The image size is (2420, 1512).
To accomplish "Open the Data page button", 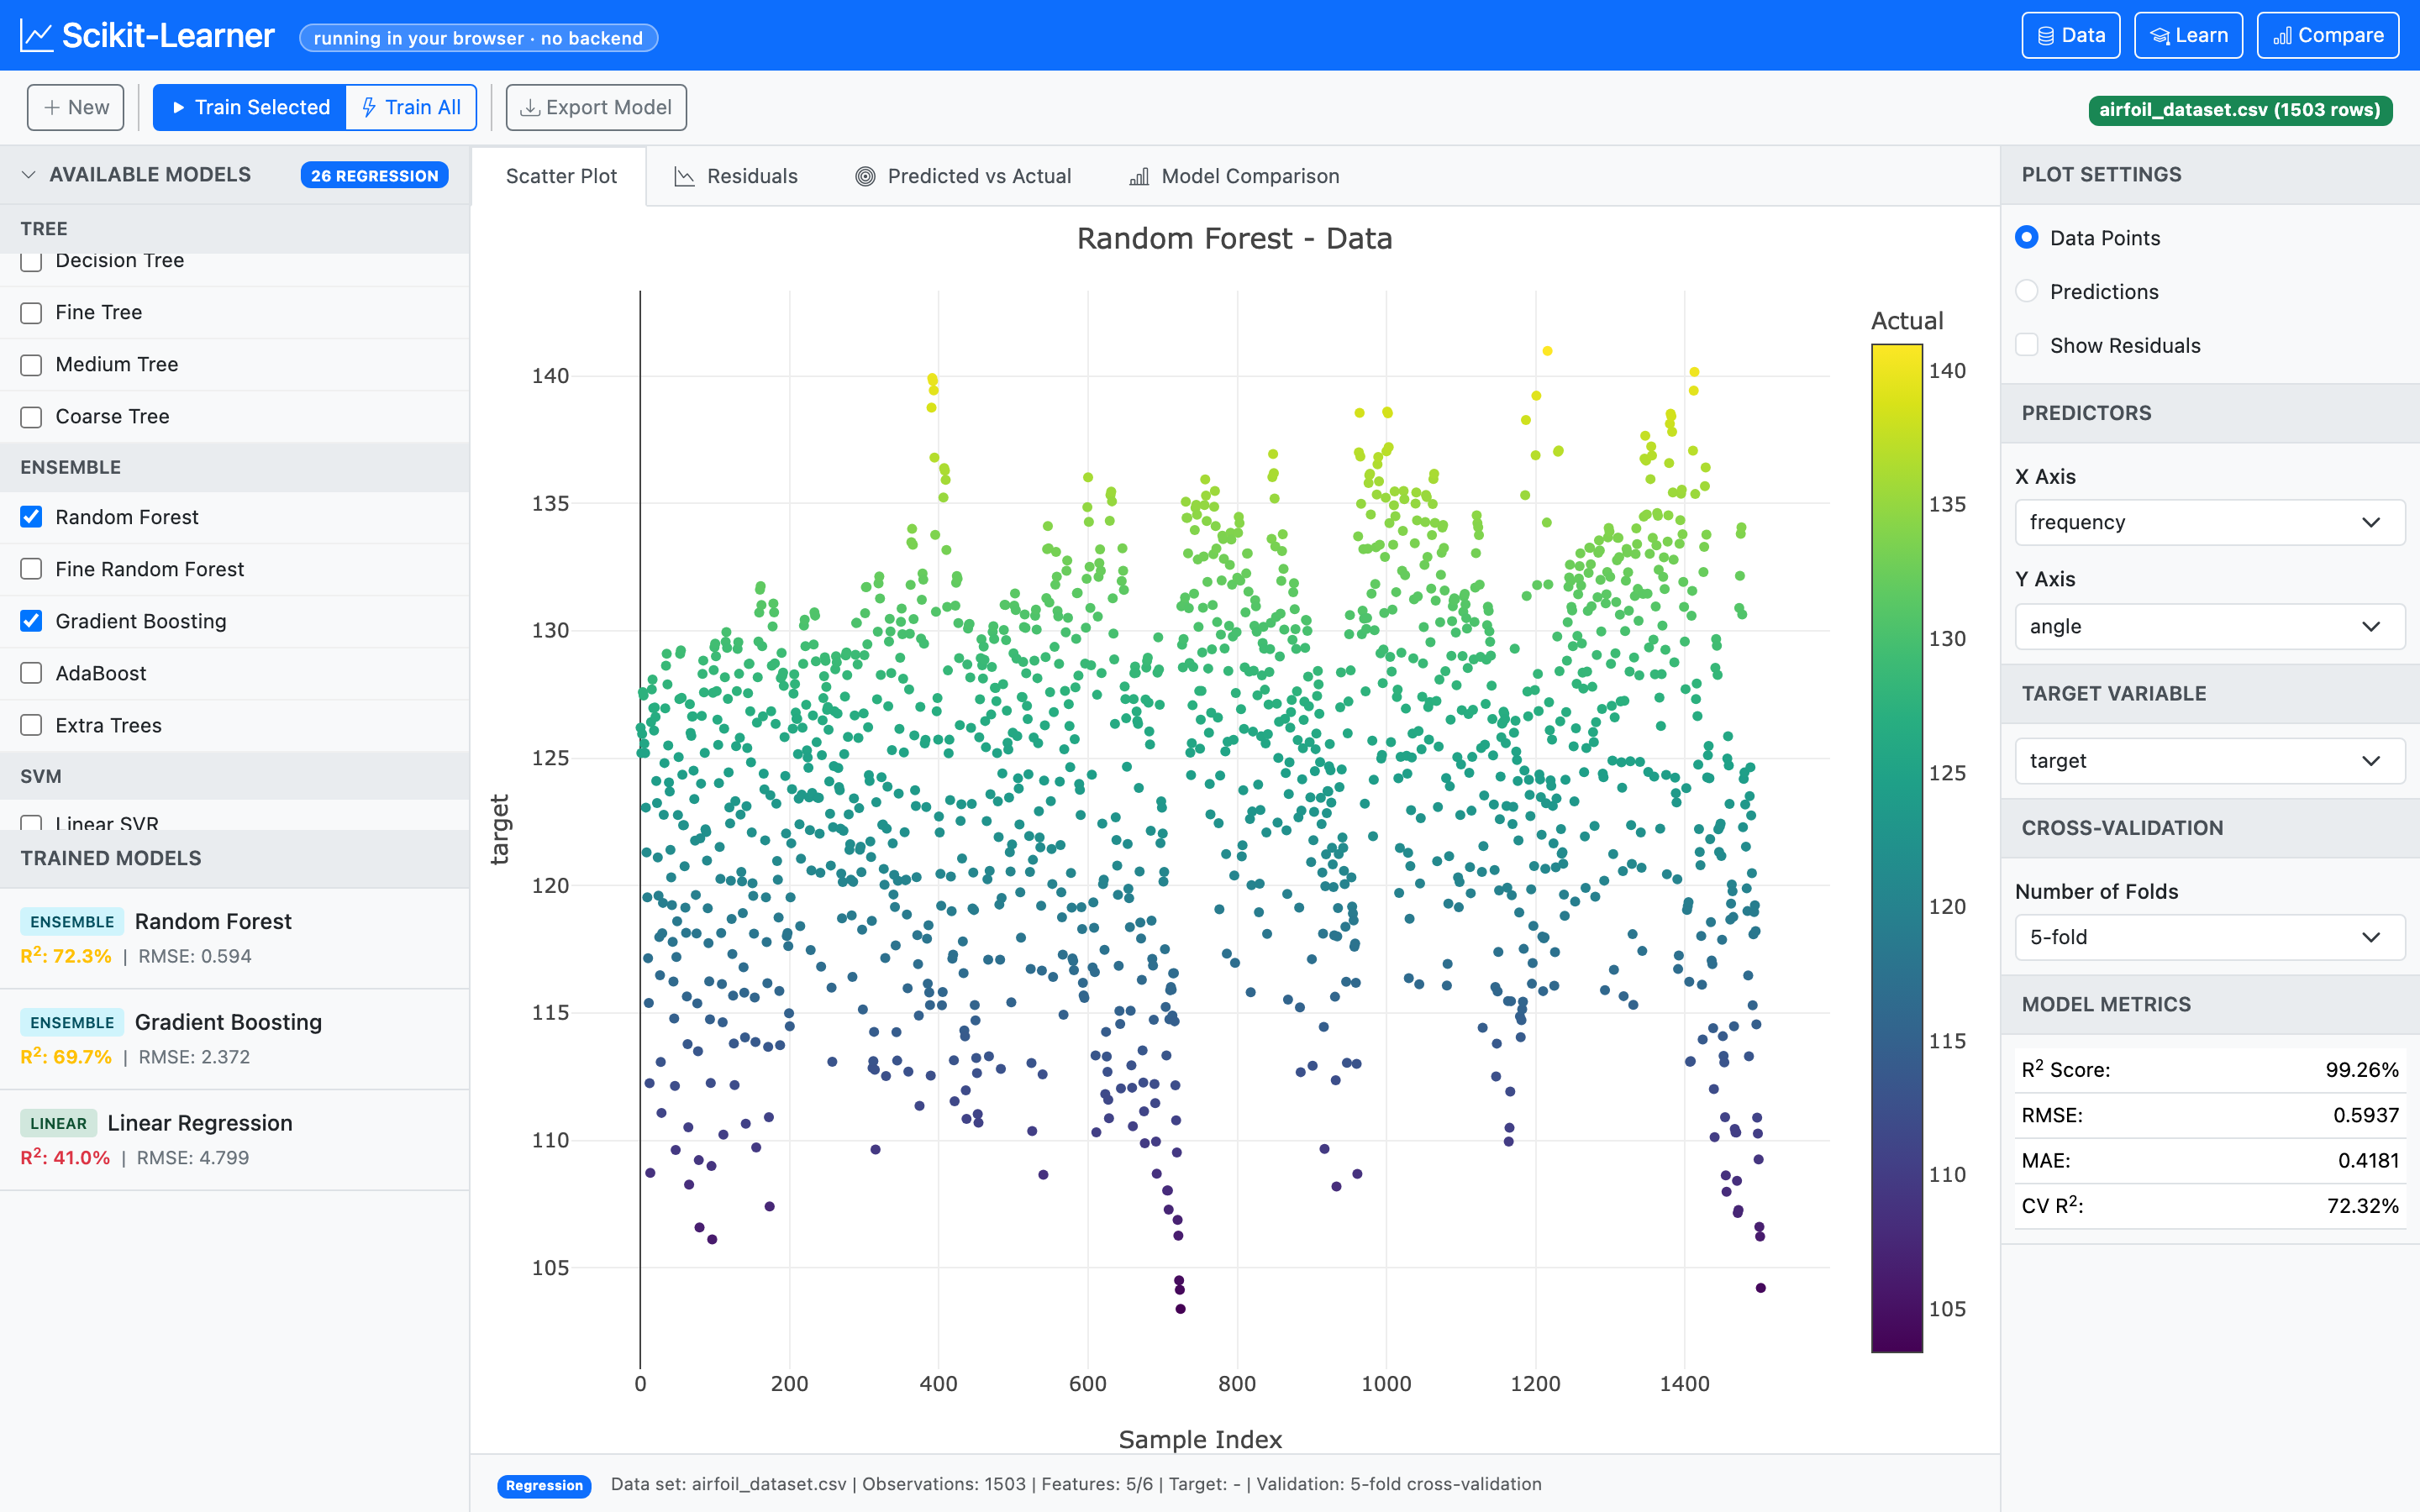I will [x=2070, y=36].
